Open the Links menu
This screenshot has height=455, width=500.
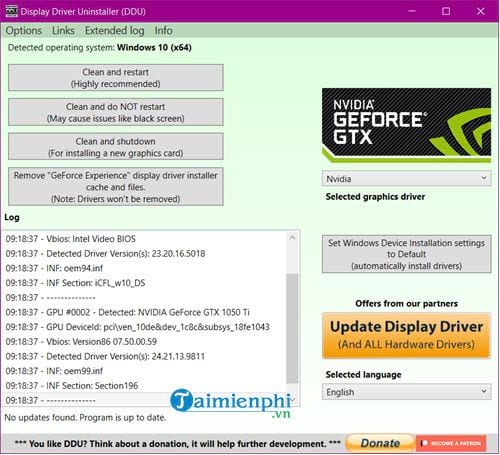63,31
